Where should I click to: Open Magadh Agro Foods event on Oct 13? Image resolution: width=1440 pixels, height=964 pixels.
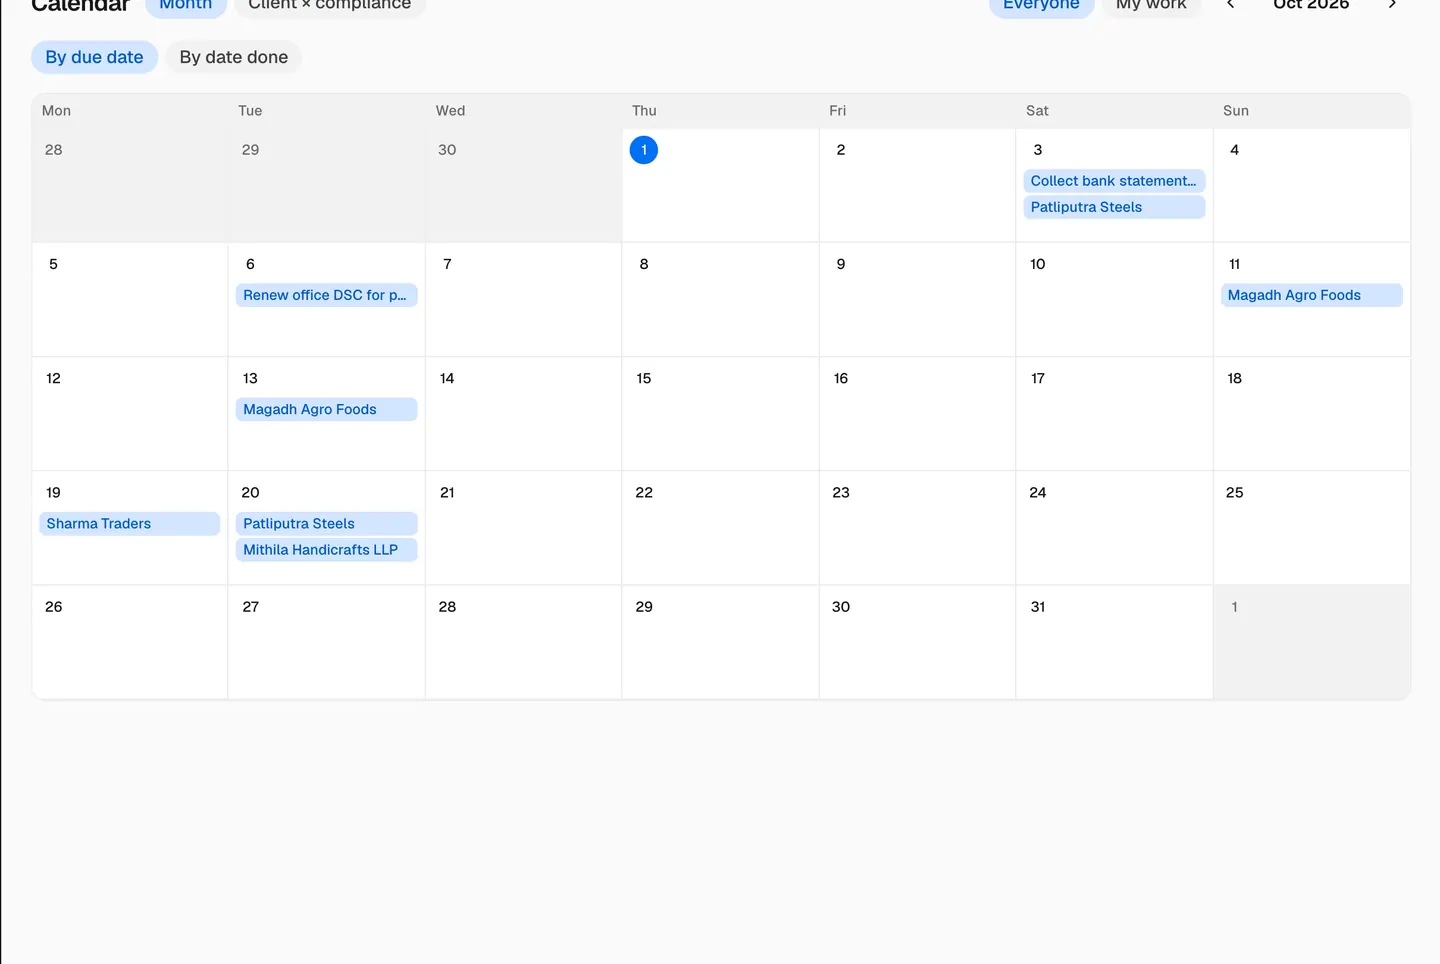326,409
